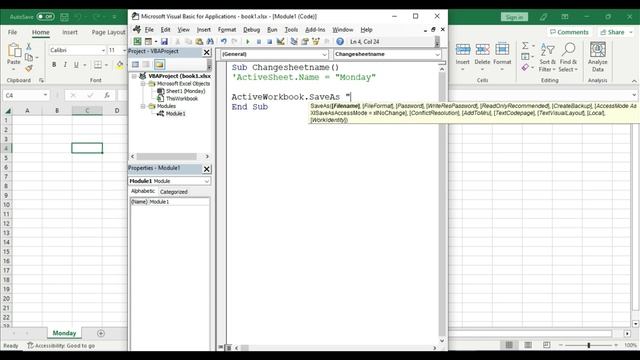Add new sheet with plus button
Viewport: 640px width, 360px height.
click(x=101, y=333)
